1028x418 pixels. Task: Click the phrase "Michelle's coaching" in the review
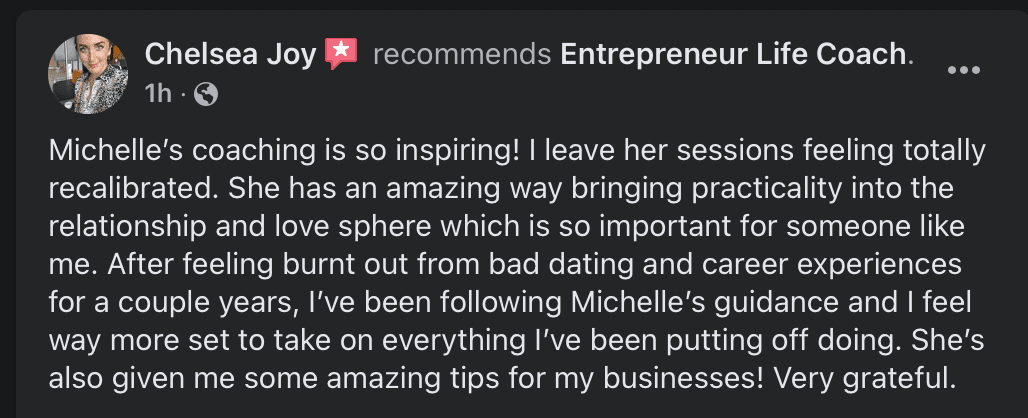[x=158, y=151]
